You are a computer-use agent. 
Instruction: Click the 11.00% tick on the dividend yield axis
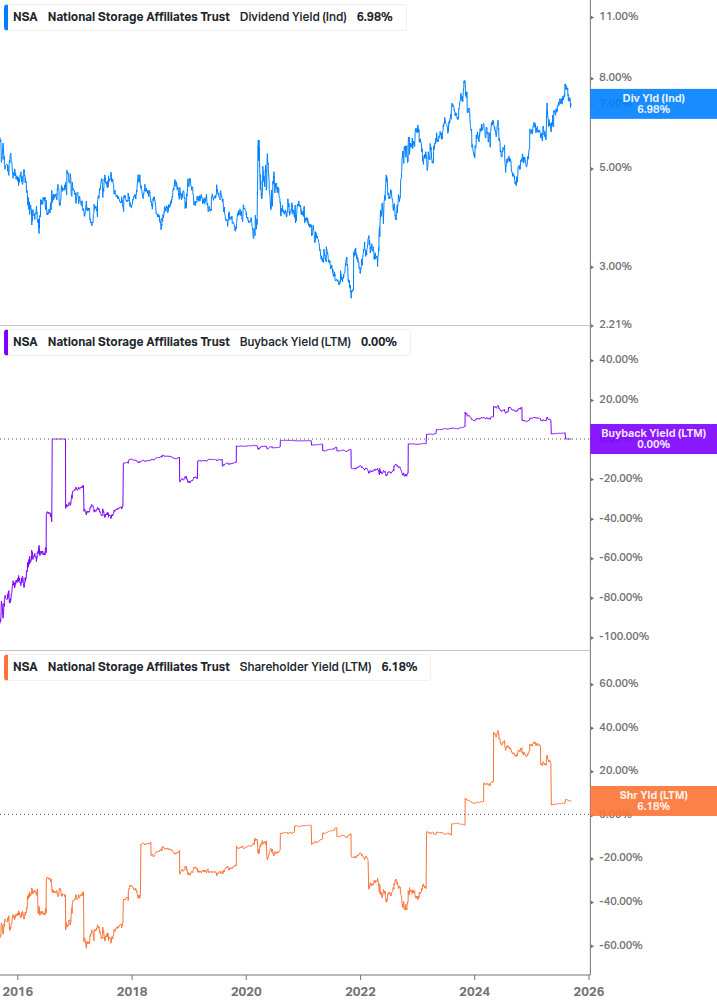pyautogui.click(x=618, y=16)
